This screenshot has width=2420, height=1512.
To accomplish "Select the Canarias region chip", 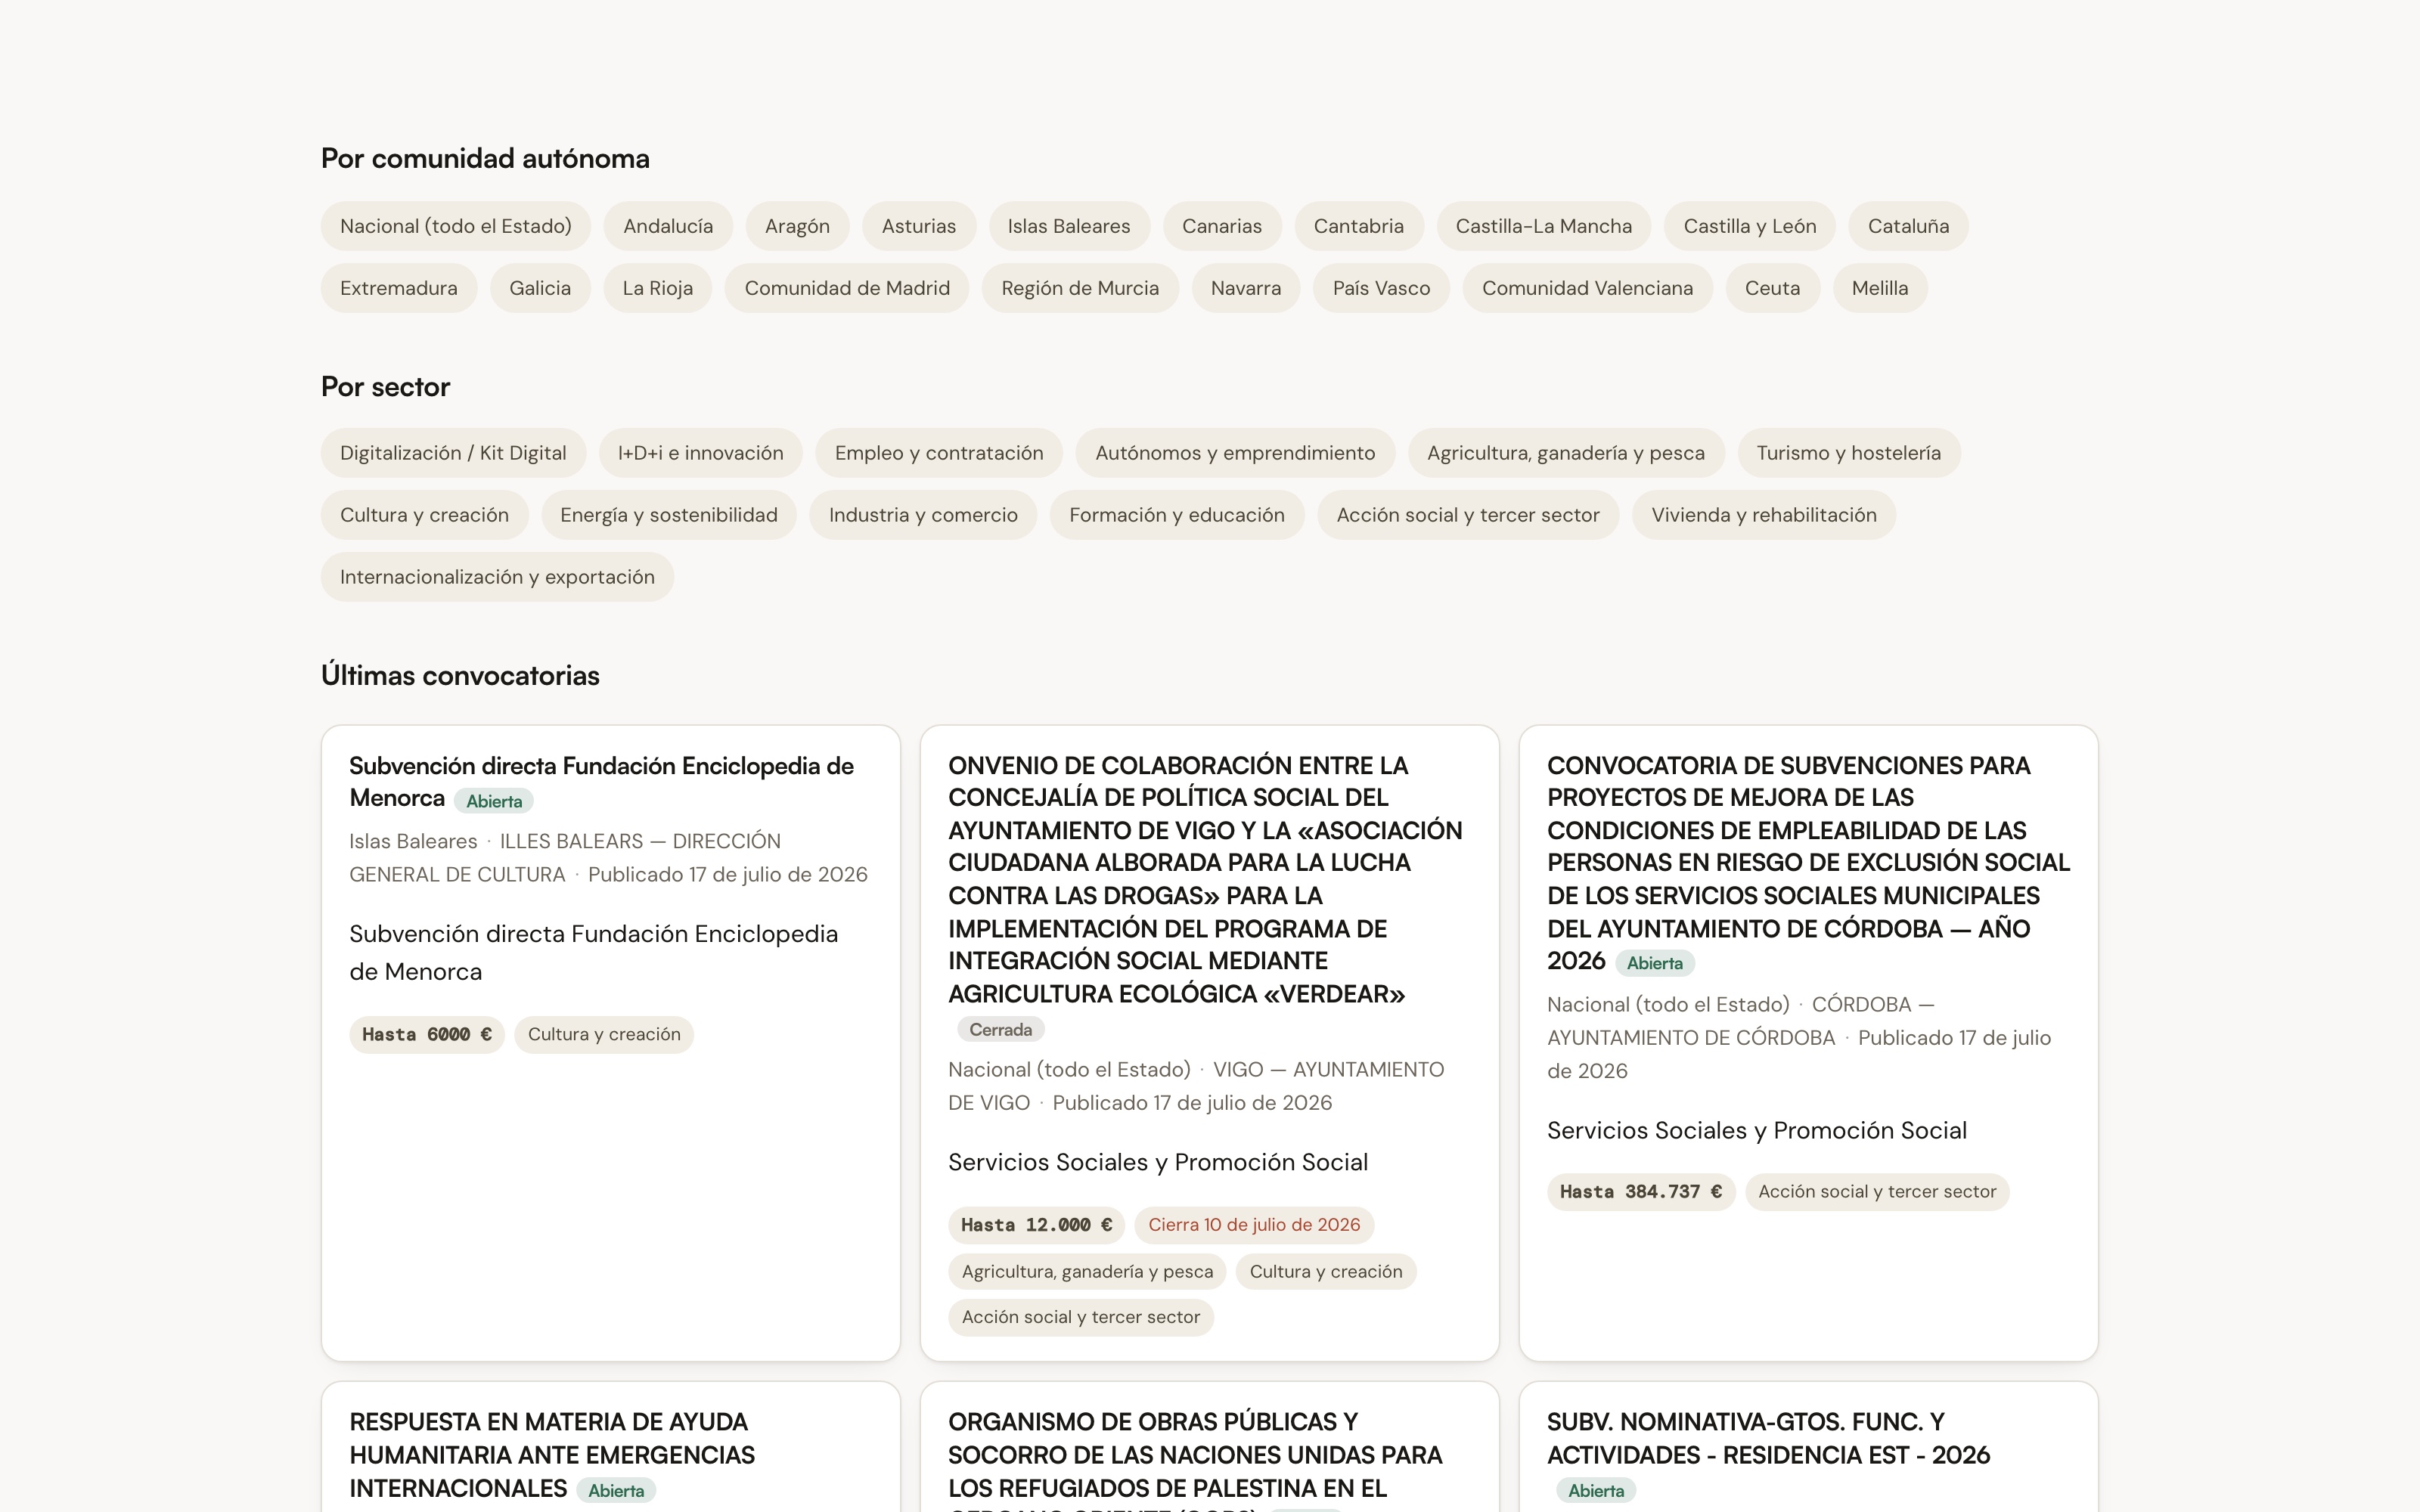I will [x=1222, y=226].
